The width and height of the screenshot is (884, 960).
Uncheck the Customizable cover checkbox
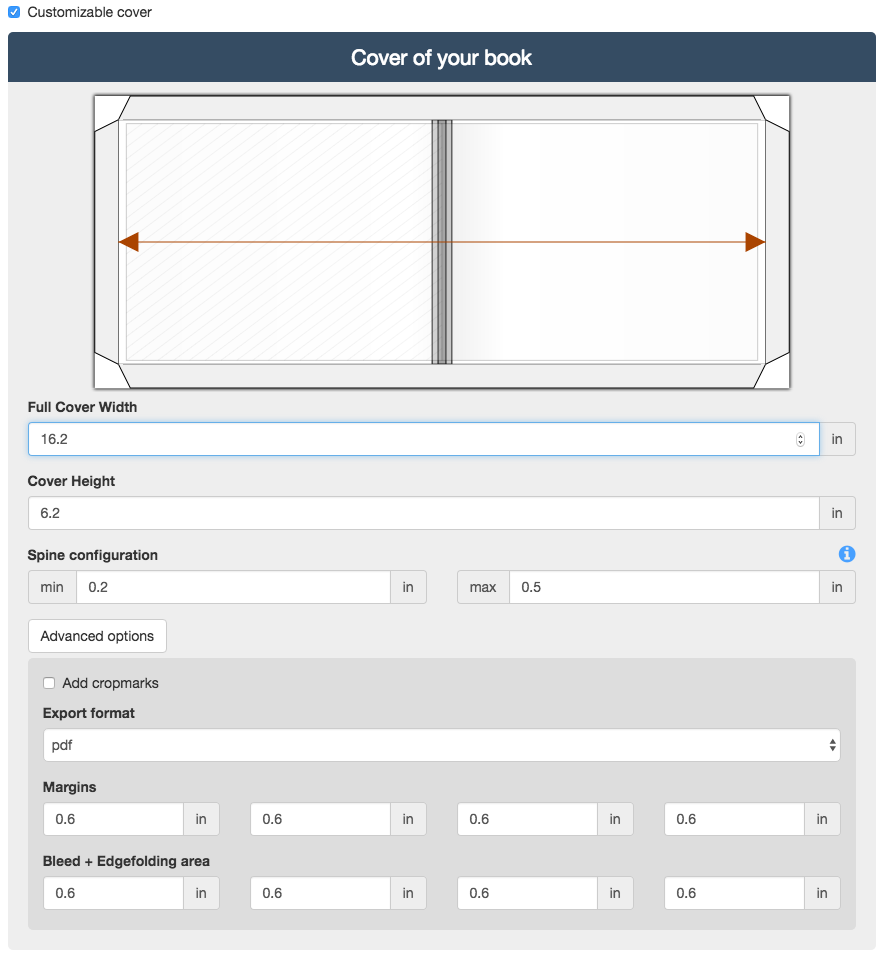[13, 12]
